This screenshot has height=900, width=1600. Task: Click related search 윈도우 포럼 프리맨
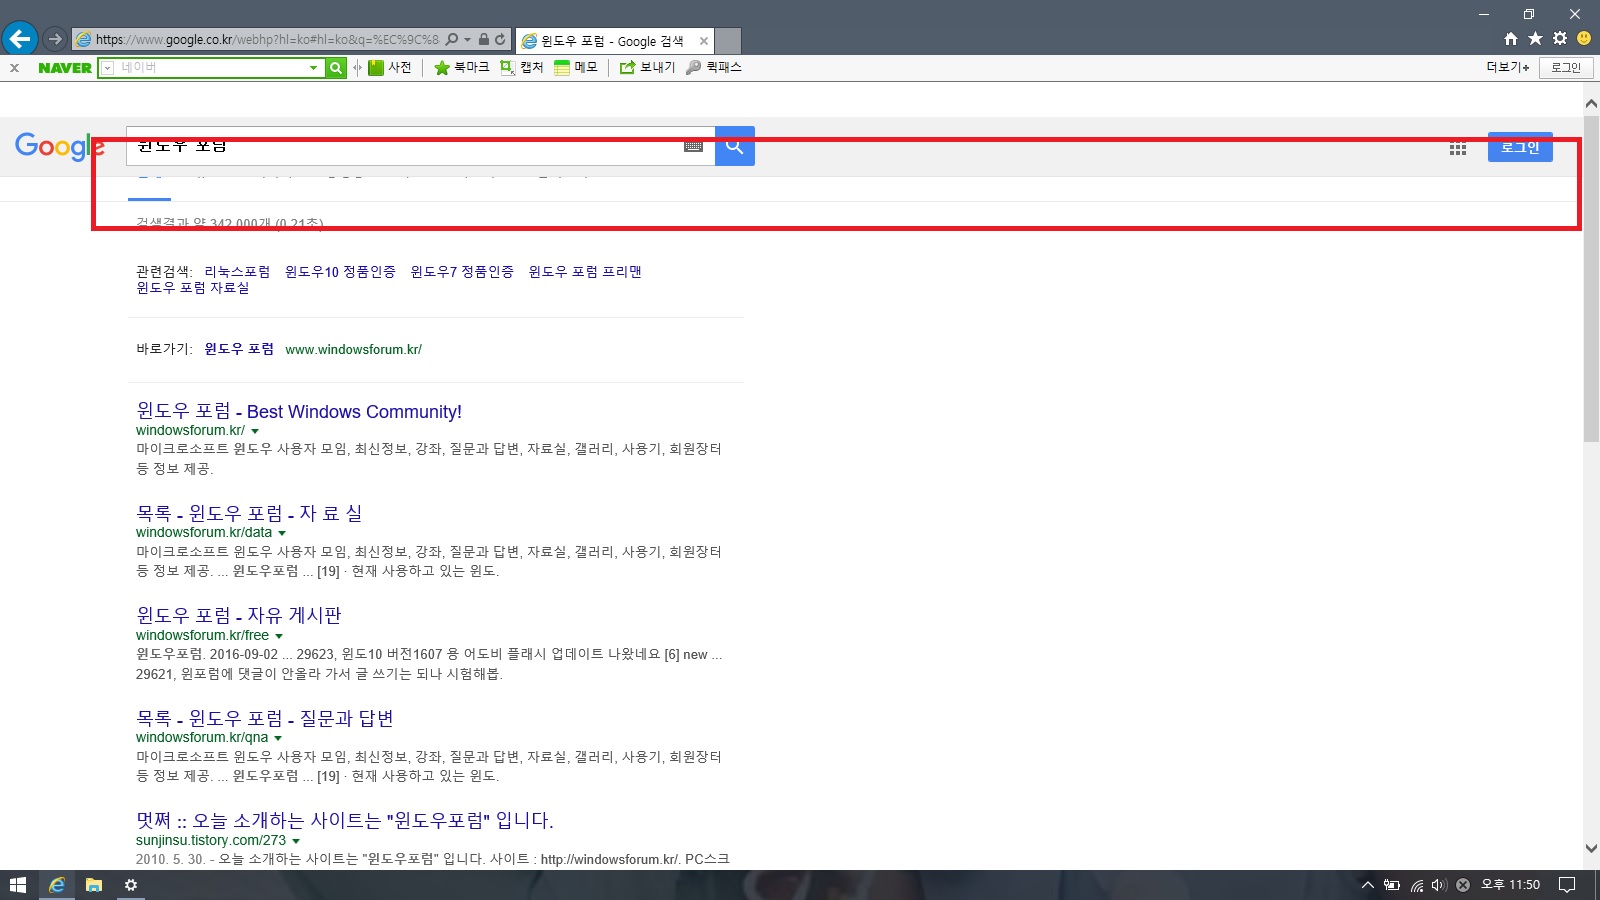(x=585, y=271)
